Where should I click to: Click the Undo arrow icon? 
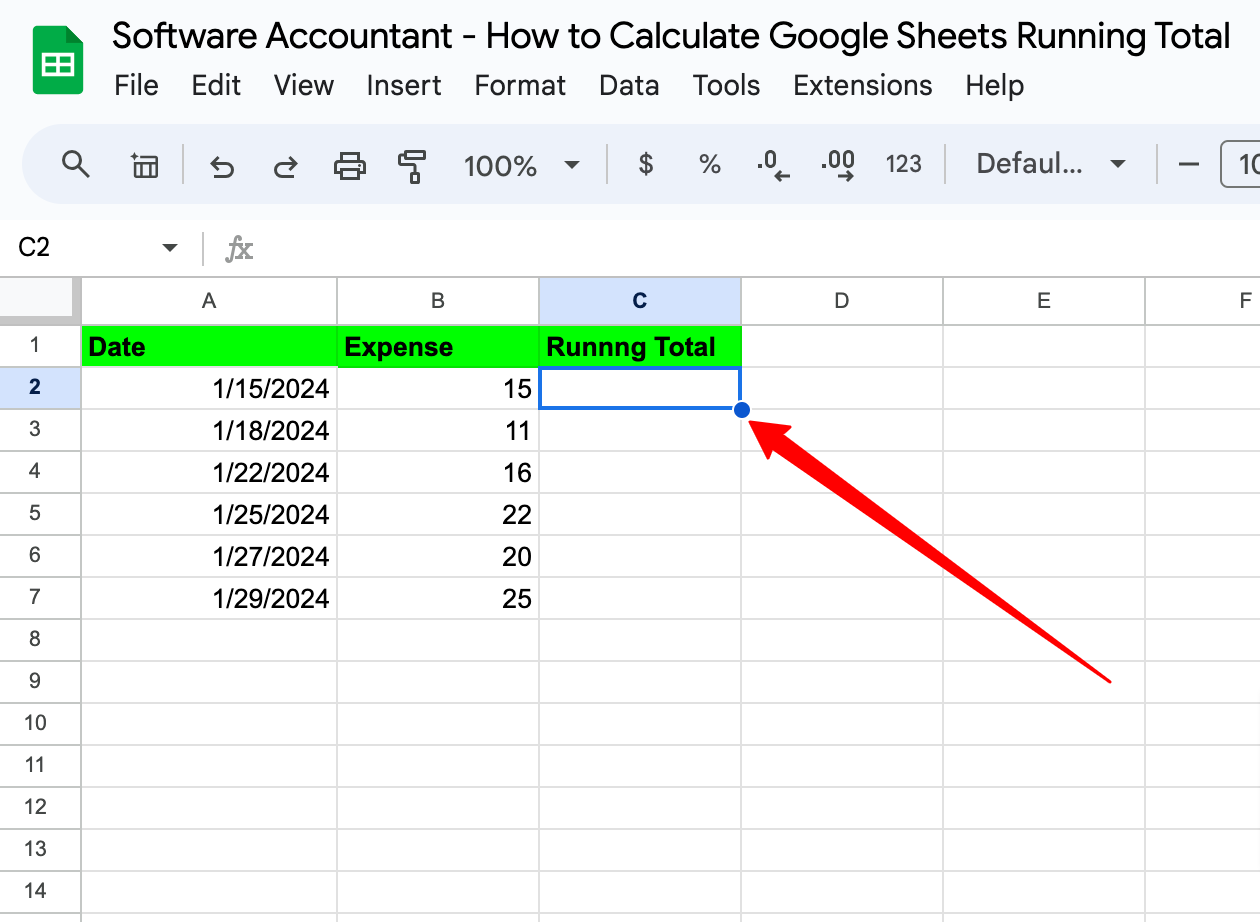(x=222, y=165)
